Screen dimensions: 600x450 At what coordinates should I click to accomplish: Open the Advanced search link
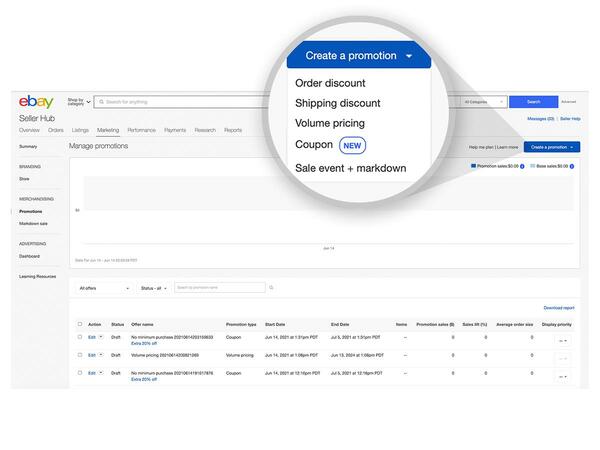(x=569, y=102)
